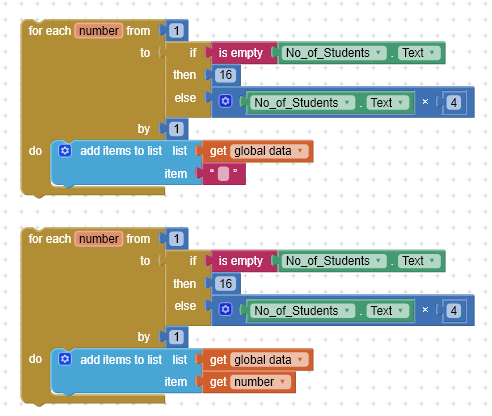Open mutator gear on bottom multiply block
Image resolution: width=492 pixels, height=416 pixels.
pos(225,309)
